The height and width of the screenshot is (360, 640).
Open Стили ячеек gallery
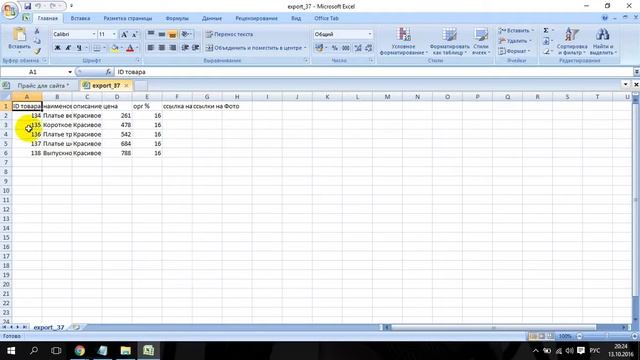click(481, 41)
